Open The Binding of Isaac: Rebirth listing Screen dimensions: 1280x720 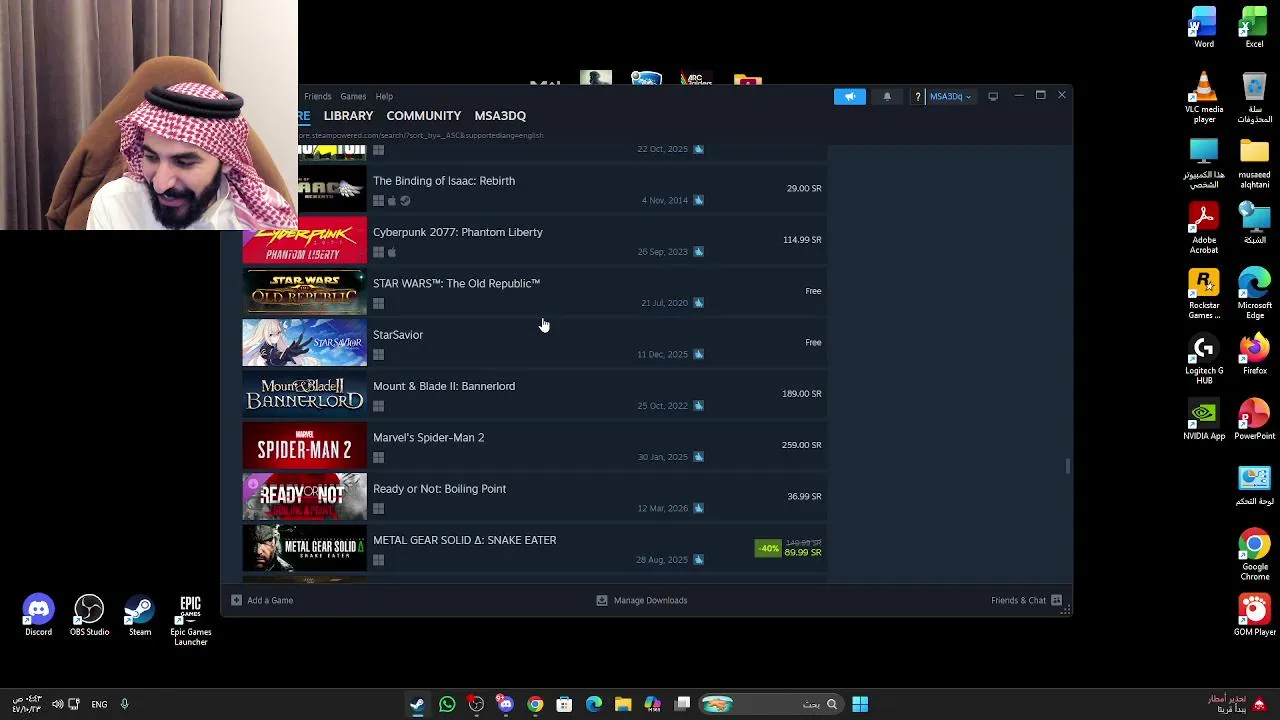click(x=534, y=188)
